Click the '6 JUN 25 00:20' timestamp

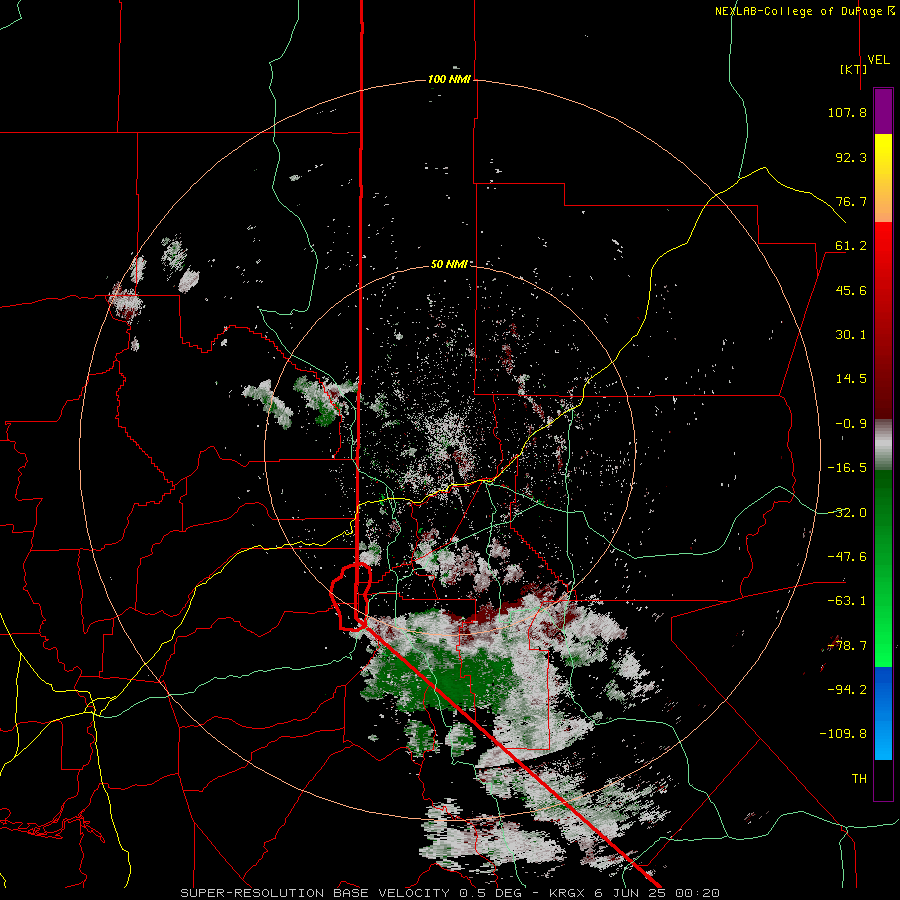[x=656, y=893]
